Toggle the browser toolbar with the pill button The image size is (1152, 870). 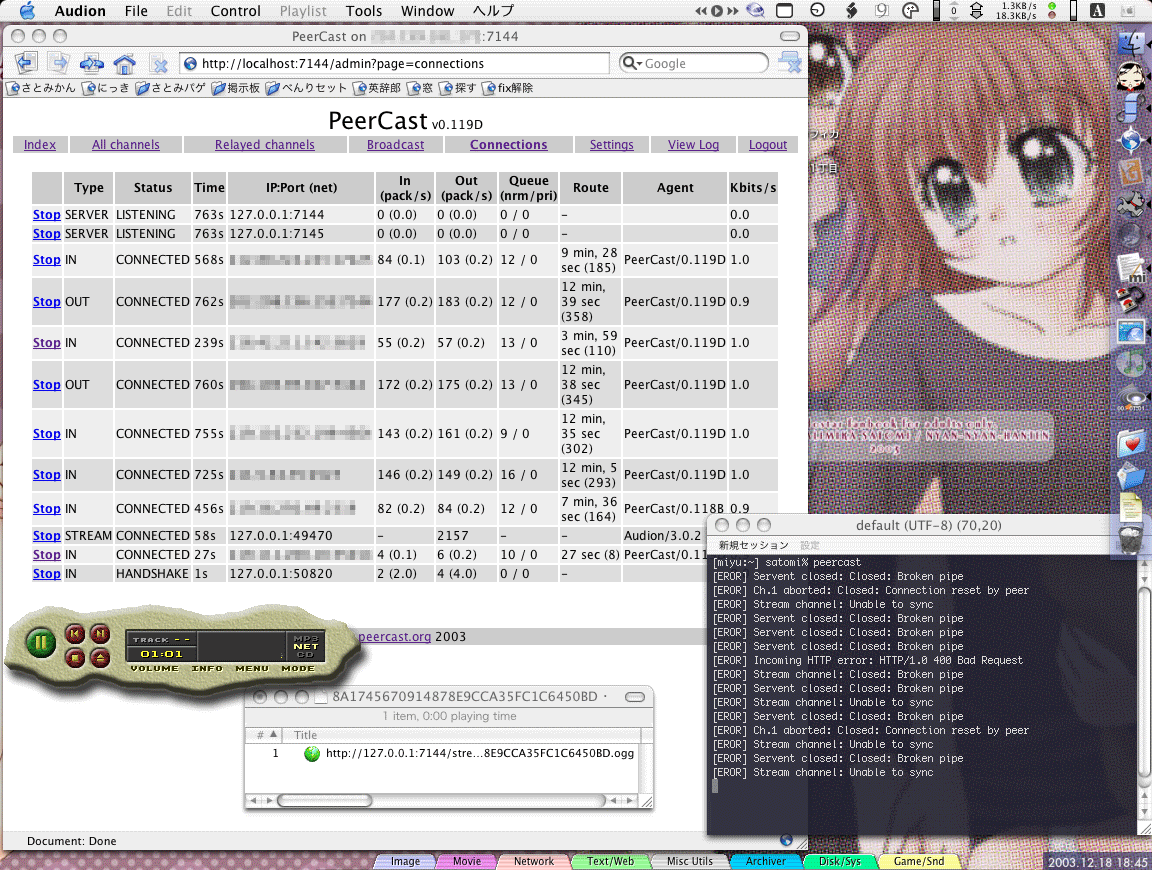pos(790,36)
